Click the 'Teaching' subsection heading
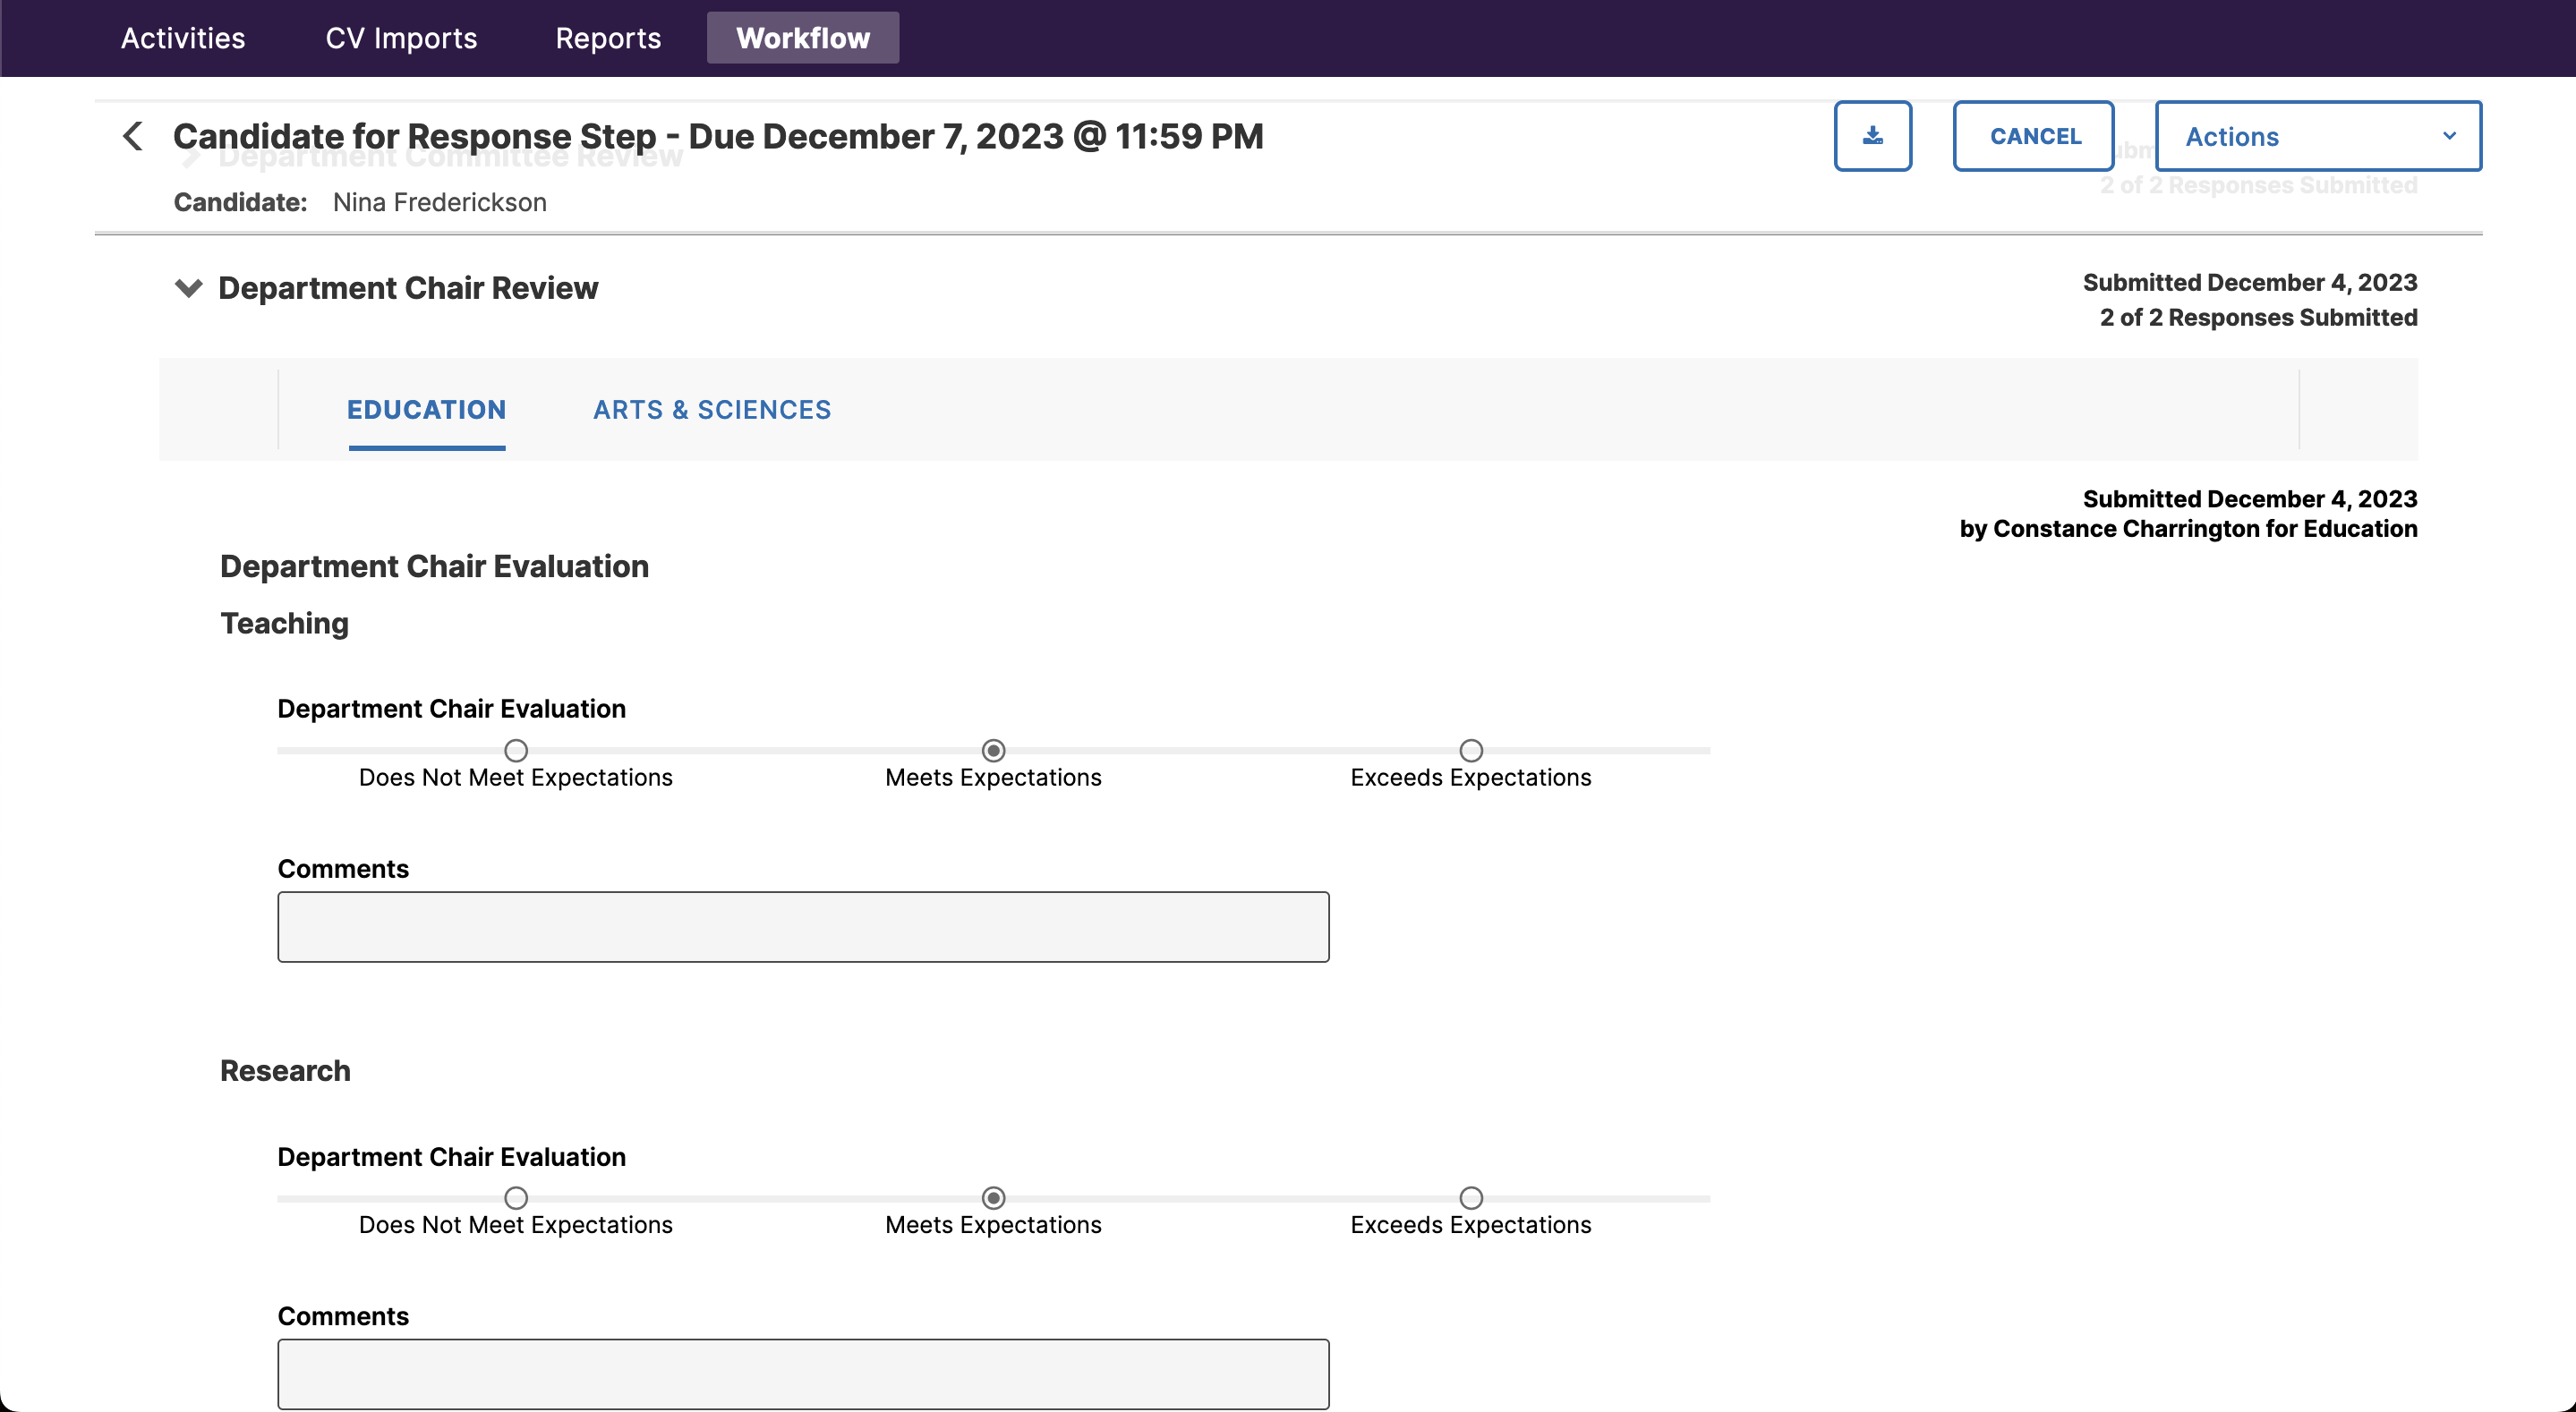Screen dimensions: 2576x1412 285,623
